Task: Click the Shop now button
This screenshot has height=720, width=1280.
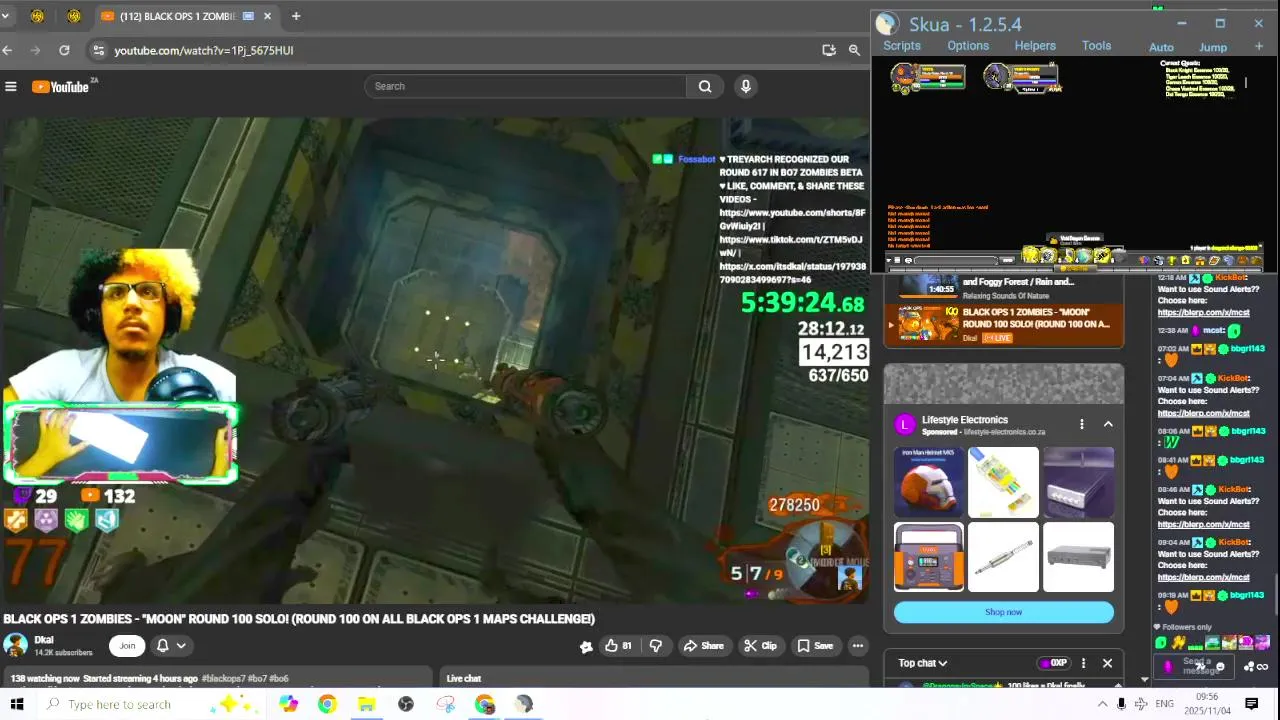Action: [x=1003, y=612]
